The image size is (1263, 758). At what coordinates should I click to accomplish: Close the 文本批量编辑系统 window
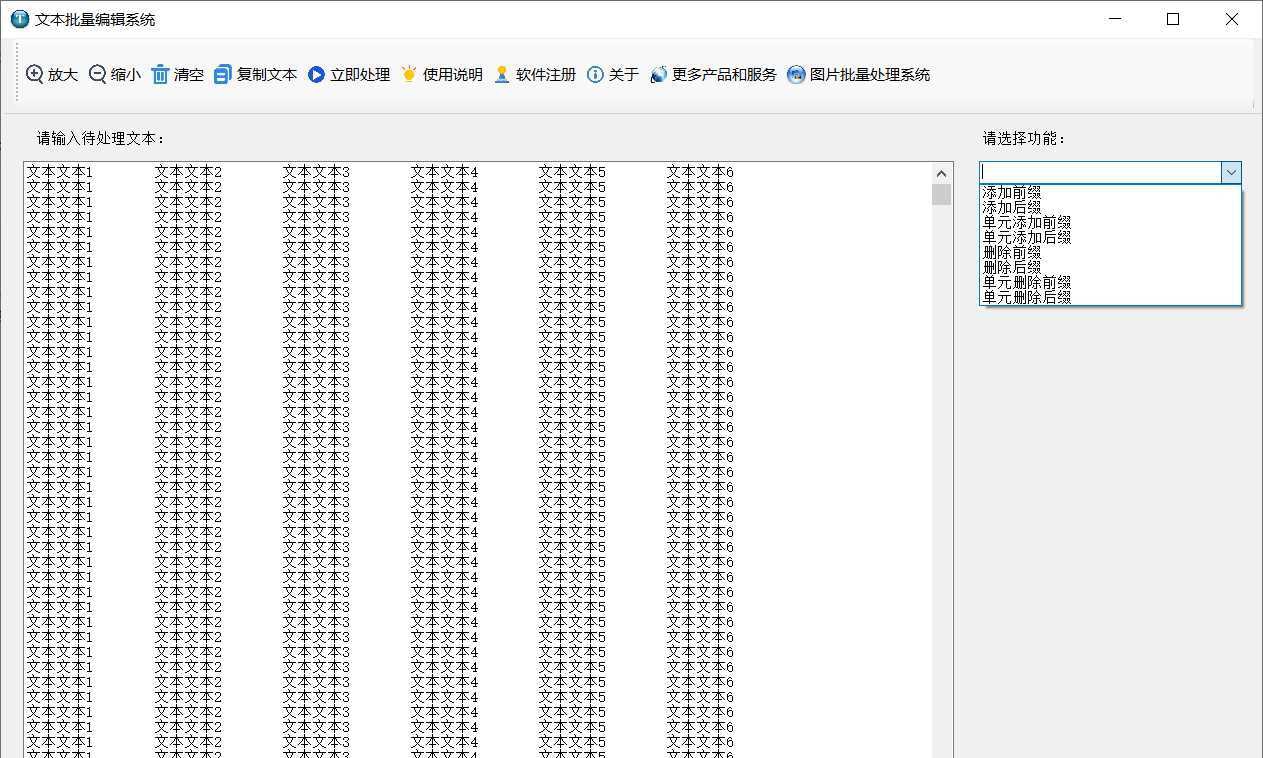(1232, 19)
